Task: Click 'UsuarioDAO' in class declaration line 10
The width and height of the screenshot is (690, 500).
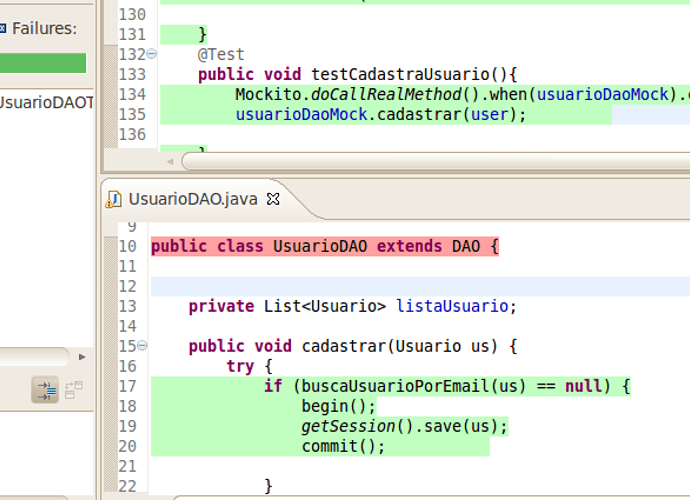Action: tap(320, 246)
